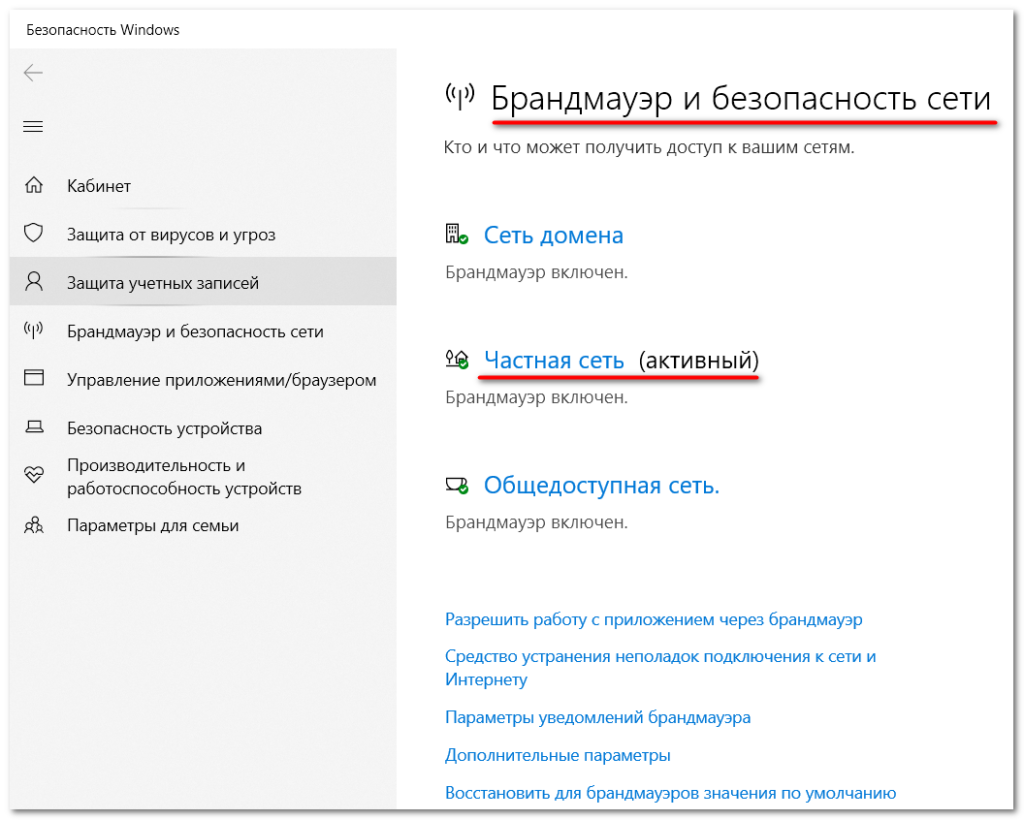Click the window icon for app/browser control
The width and height of the screenshot is (1024, 820).
34,377
